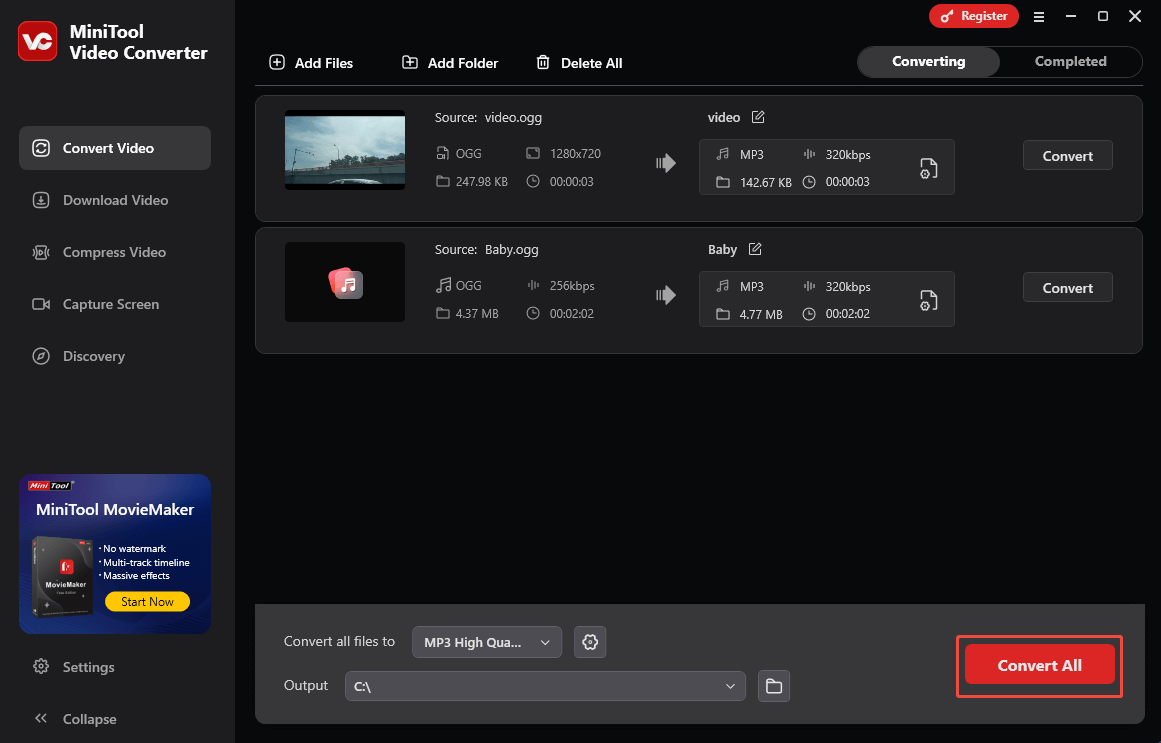
Task: Open Settings in the sidebar
Action: [74, 667]
